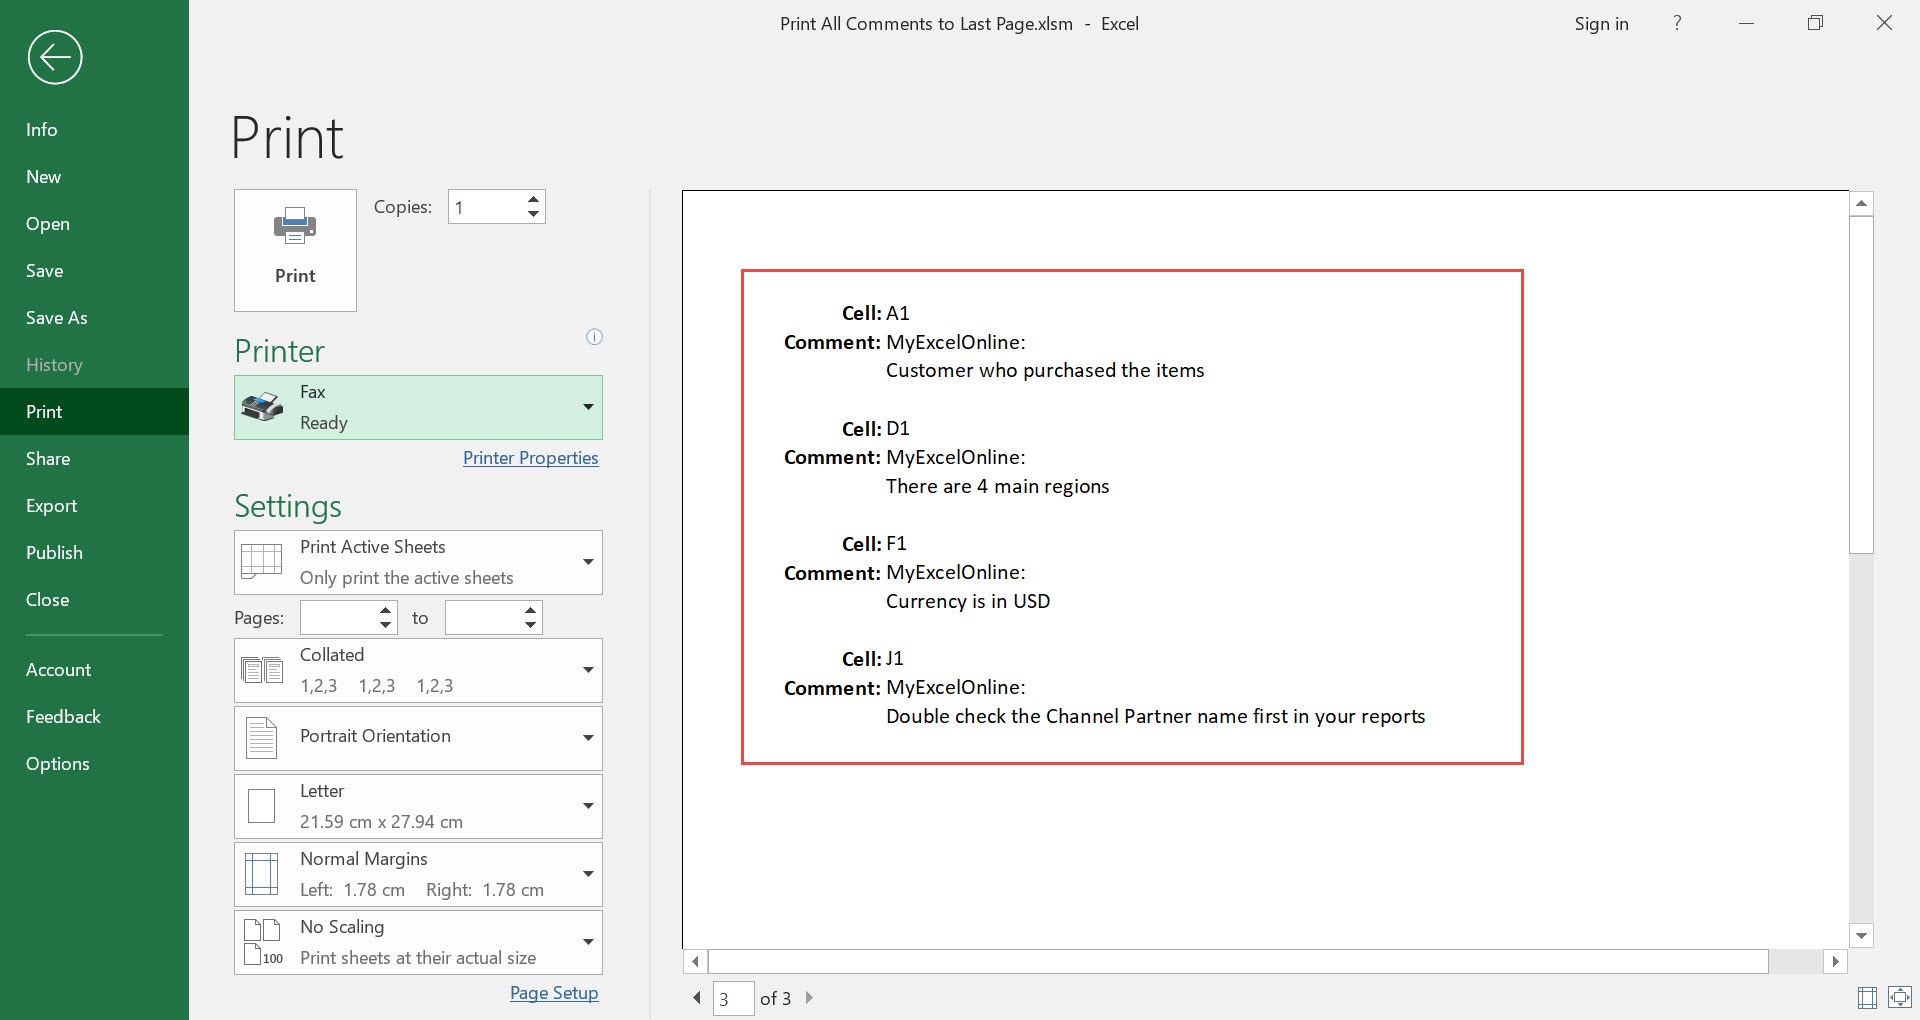Open the Fax printer dropdown
The width and height of the screenshot is (1920, 1020).
pyautogui.click(x=418, y=407)
